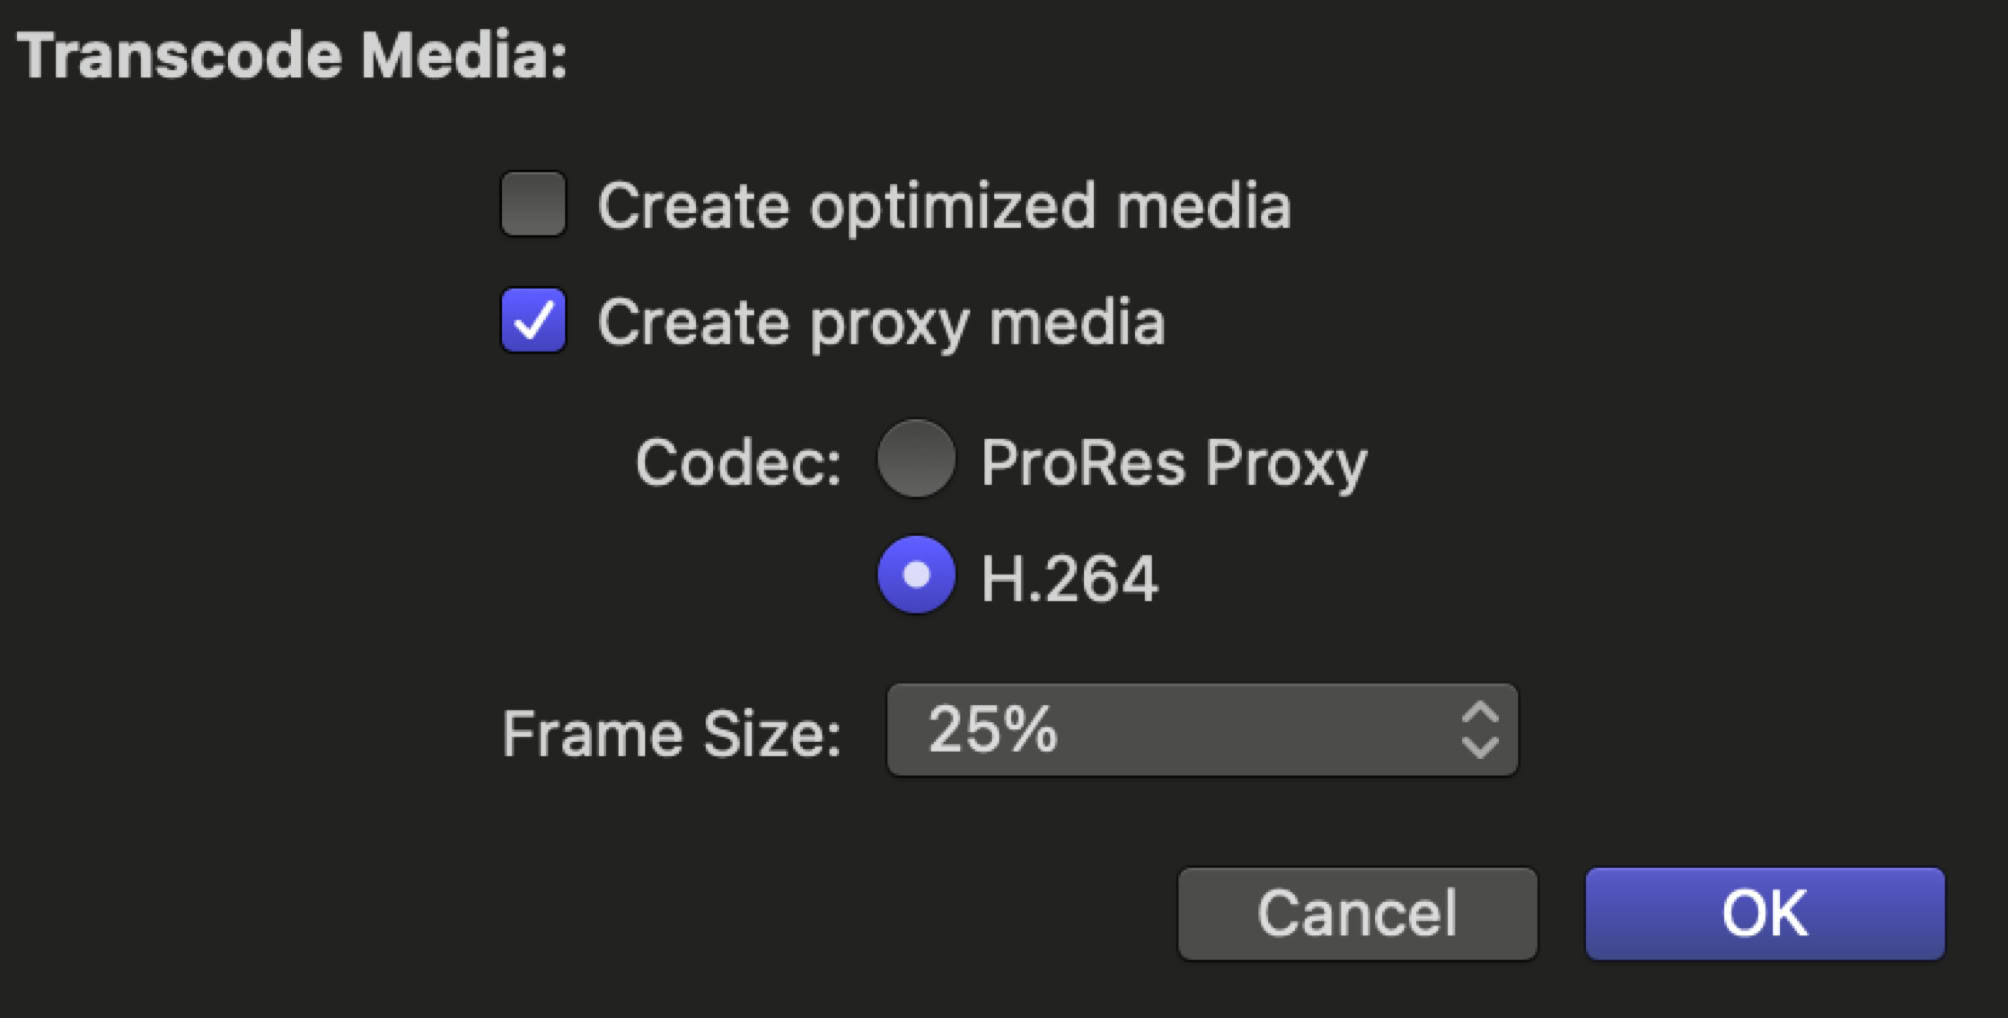Image resolution: width=2008 pixels, height=1018 pixels.
Task: Click the "Frame Size:" label
Action: [x=671, y=734]
